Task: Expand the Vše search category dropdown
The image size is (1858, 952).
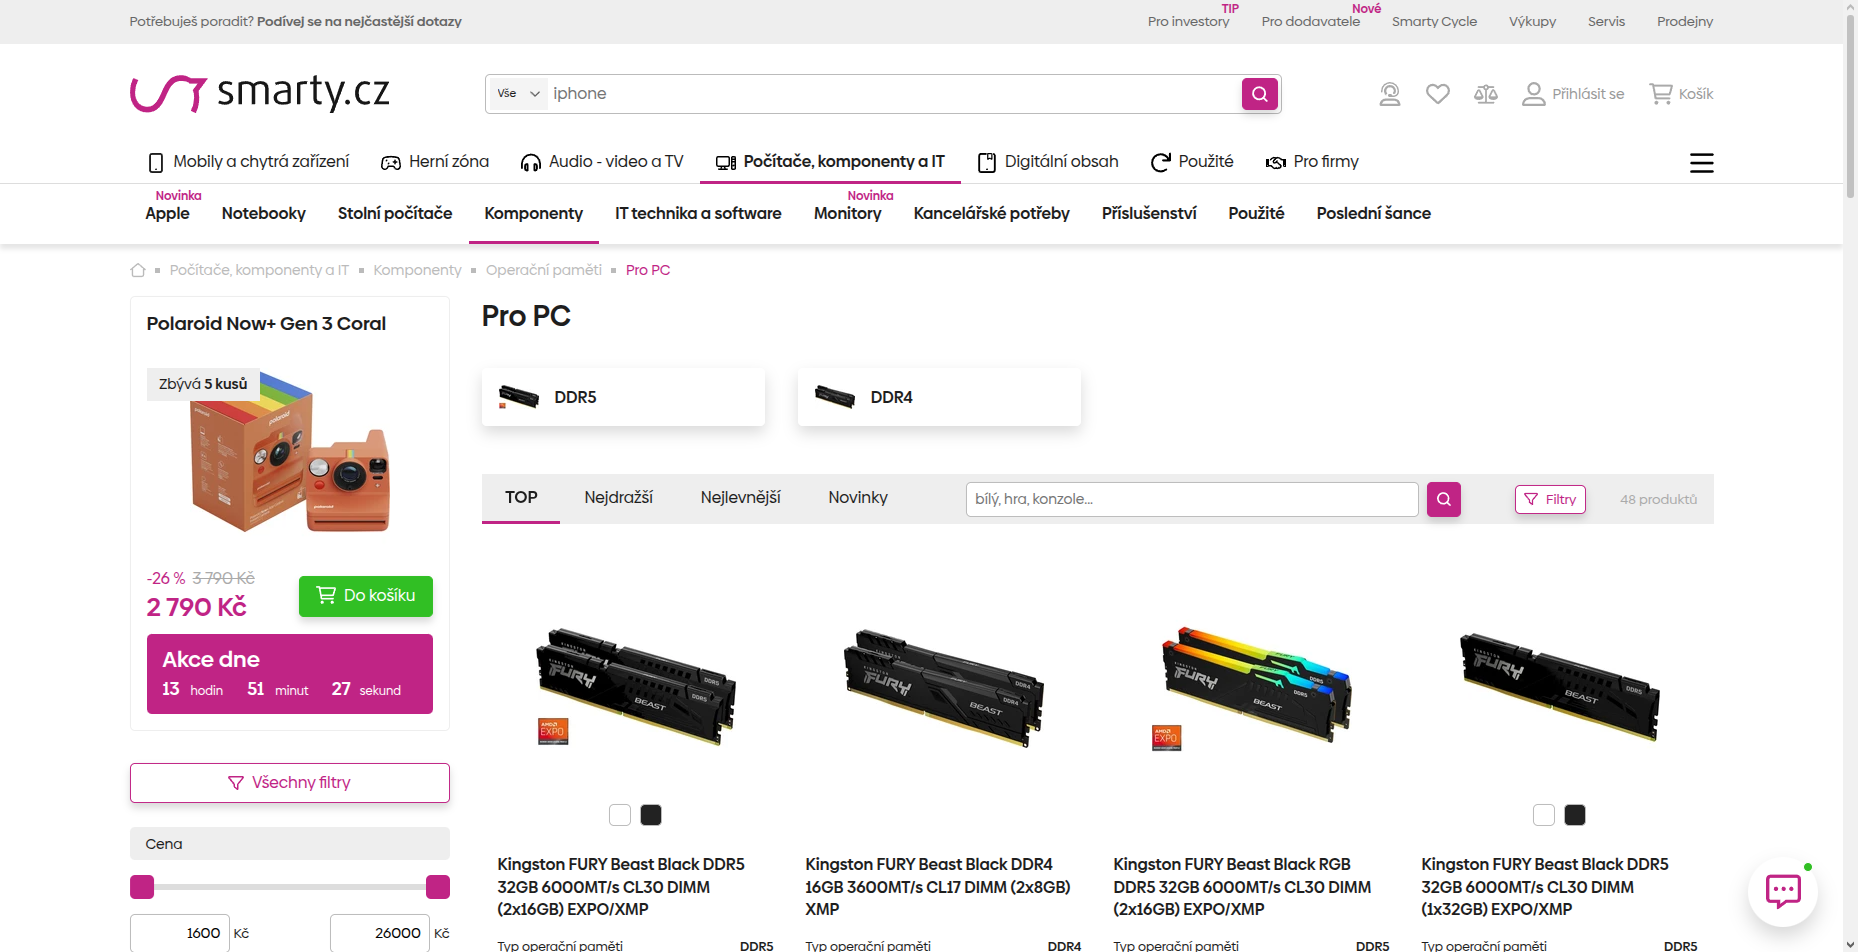Action: [518, 94]
